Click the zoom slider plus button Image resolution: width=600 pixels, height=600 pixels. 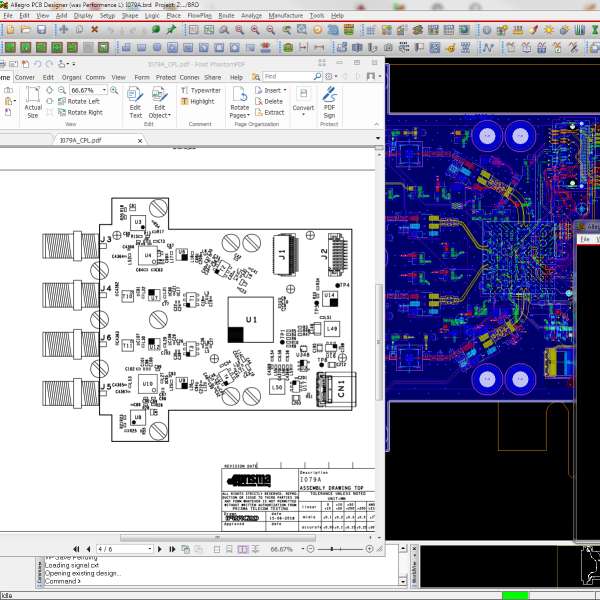click(370, 549)
